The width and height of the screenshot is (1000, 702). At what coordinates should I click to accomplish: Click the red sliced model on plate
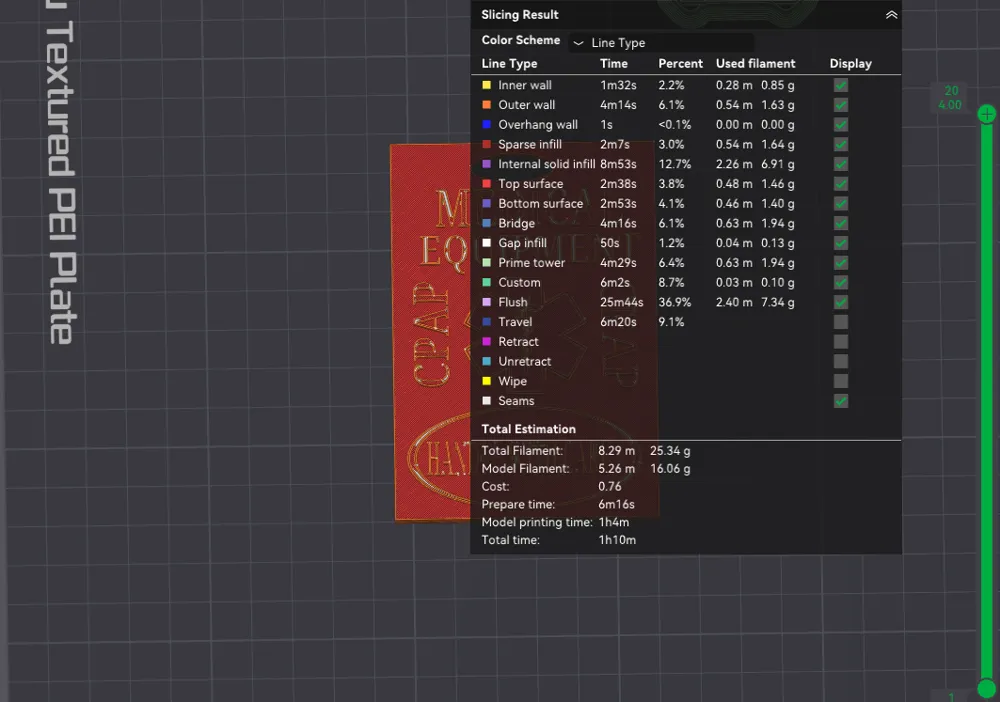coord(430,332)
